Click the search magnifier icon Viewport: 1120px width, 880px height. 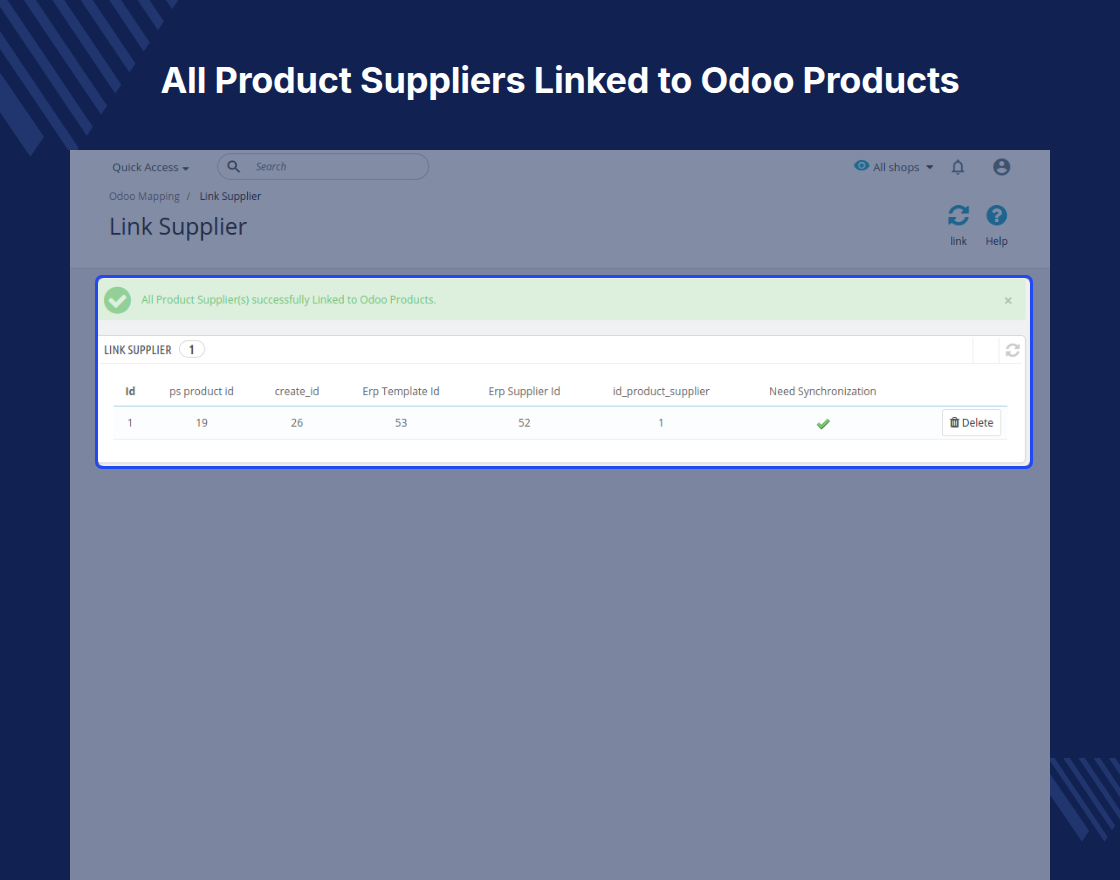click(x=234, y=166)
